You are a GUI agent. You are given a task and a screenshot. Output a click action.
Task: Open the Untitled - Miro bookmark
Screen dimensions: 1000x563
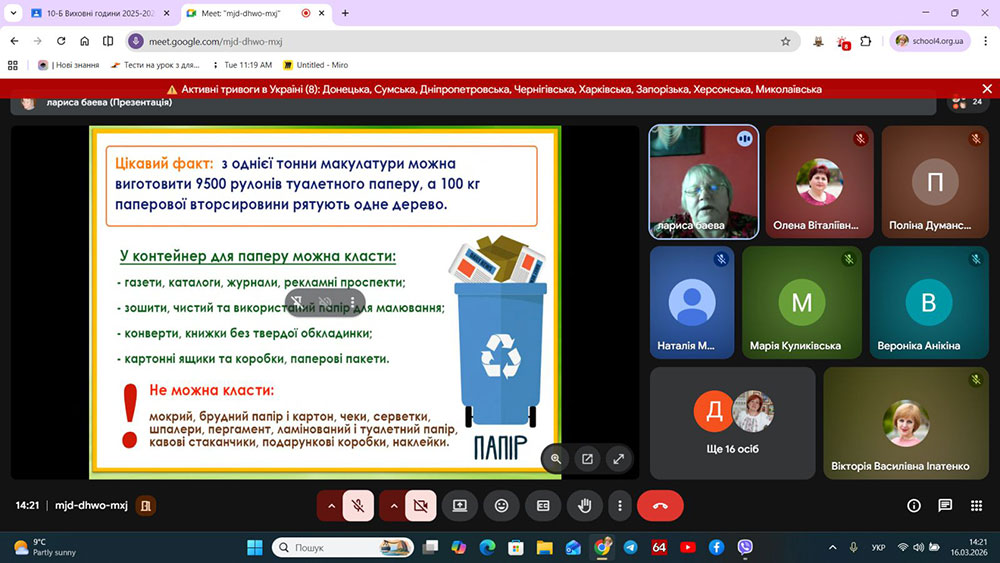[318, 65]
